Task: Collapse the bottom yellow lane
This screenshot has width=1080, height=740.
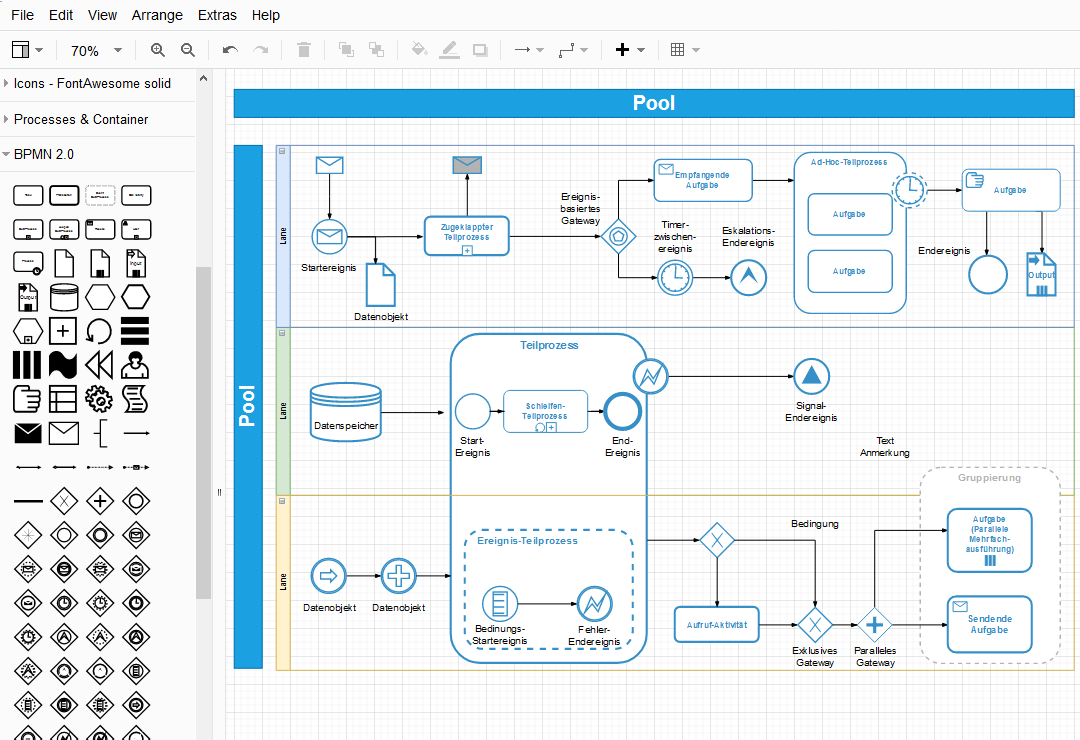Action: point(282,501)
